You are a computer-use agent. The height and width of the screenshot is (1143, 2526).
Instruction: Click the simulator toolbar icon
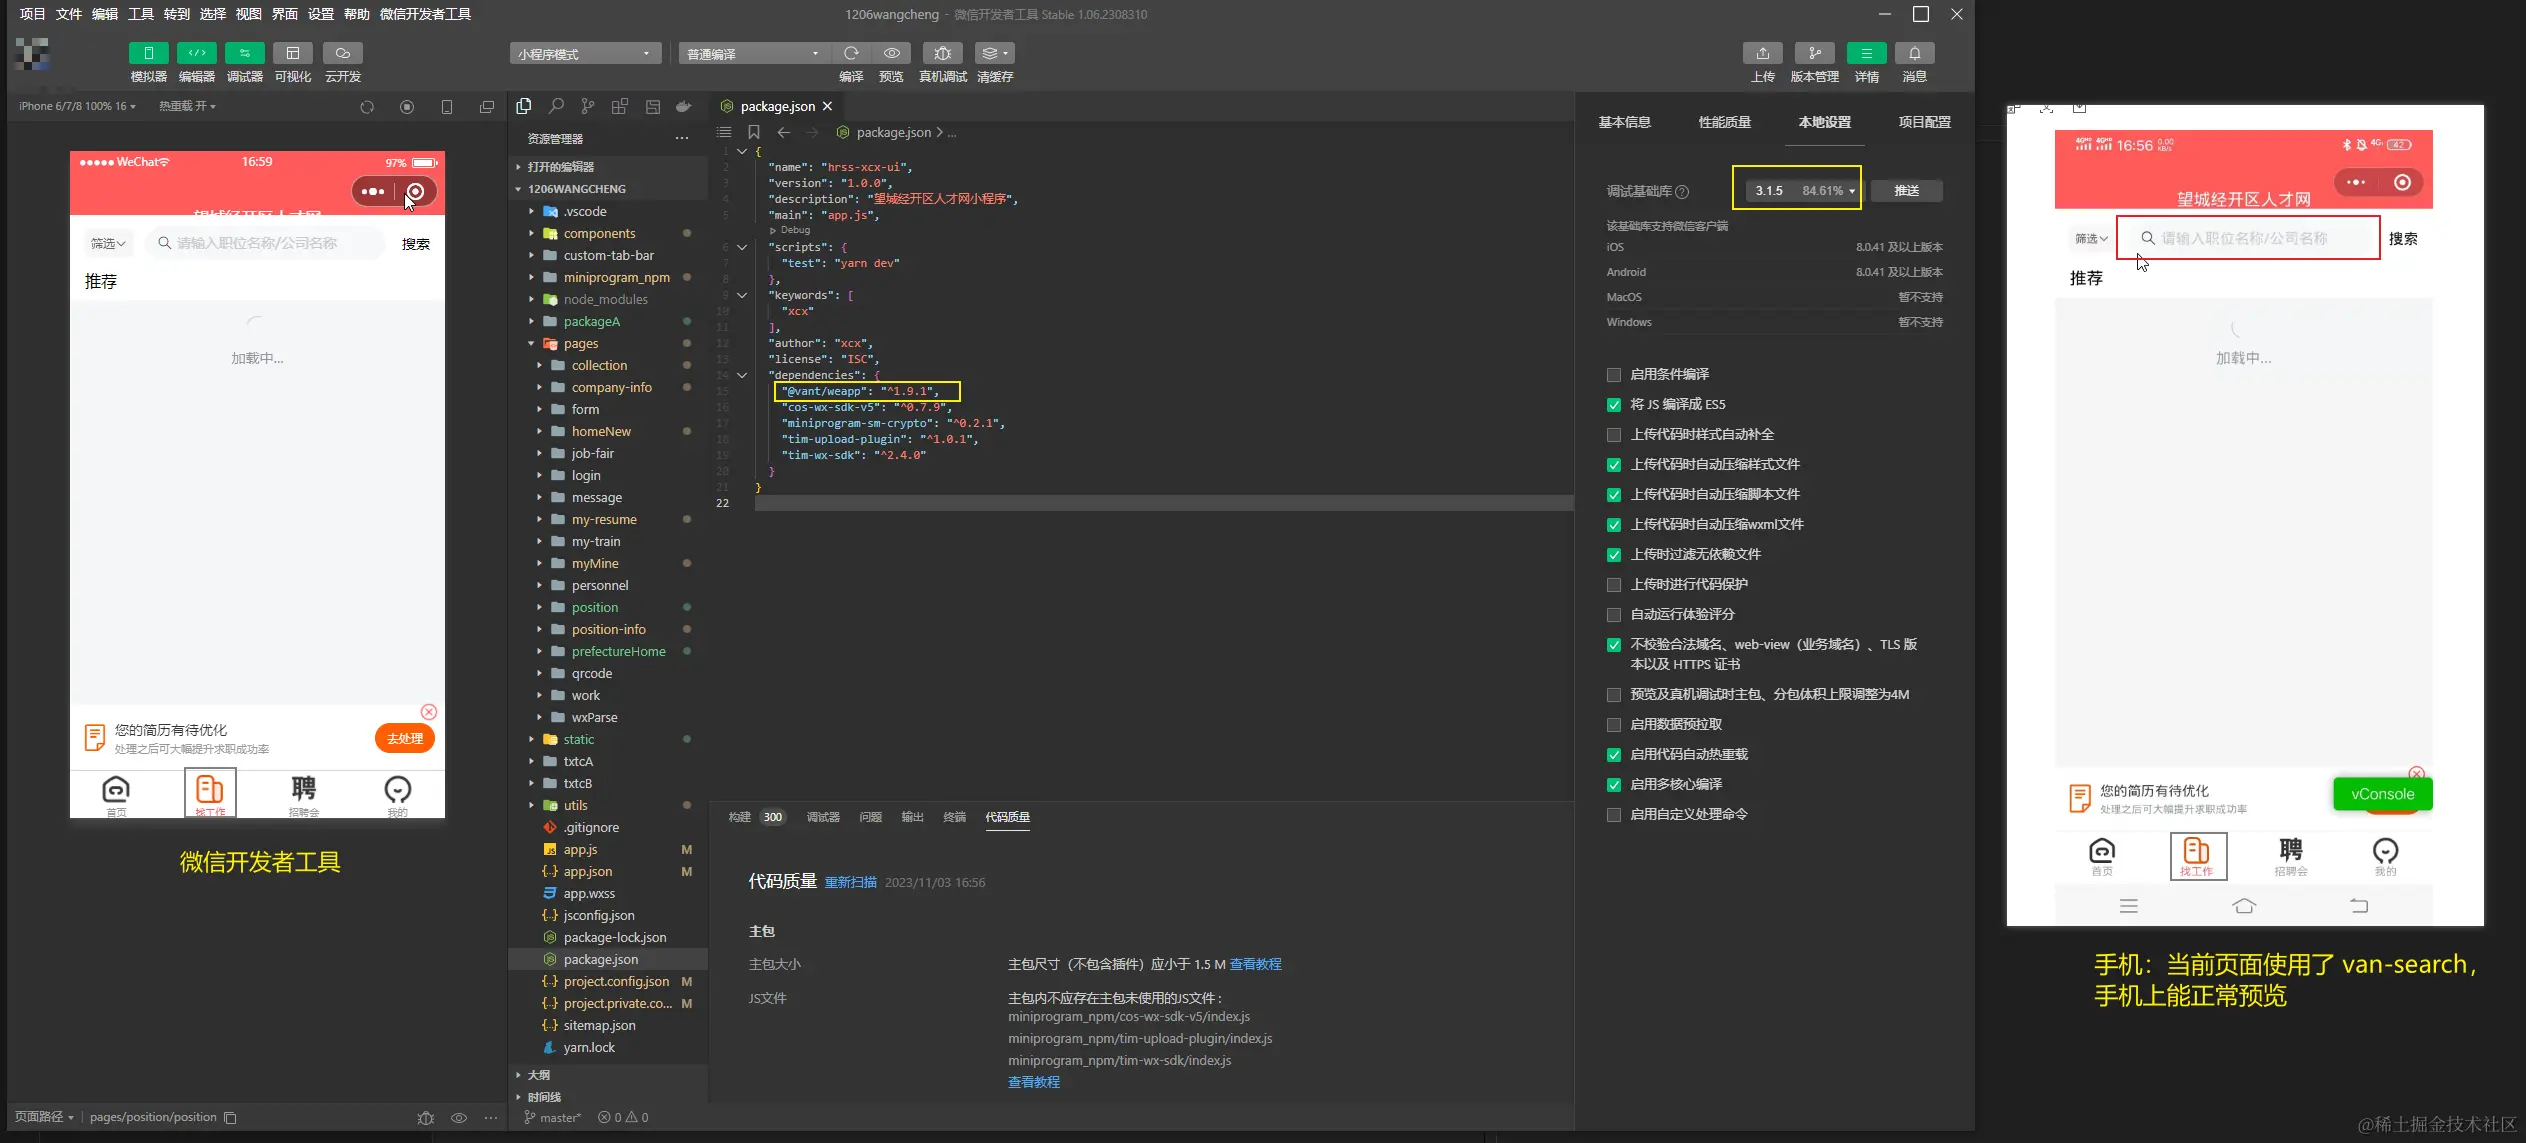pos(148,53)
